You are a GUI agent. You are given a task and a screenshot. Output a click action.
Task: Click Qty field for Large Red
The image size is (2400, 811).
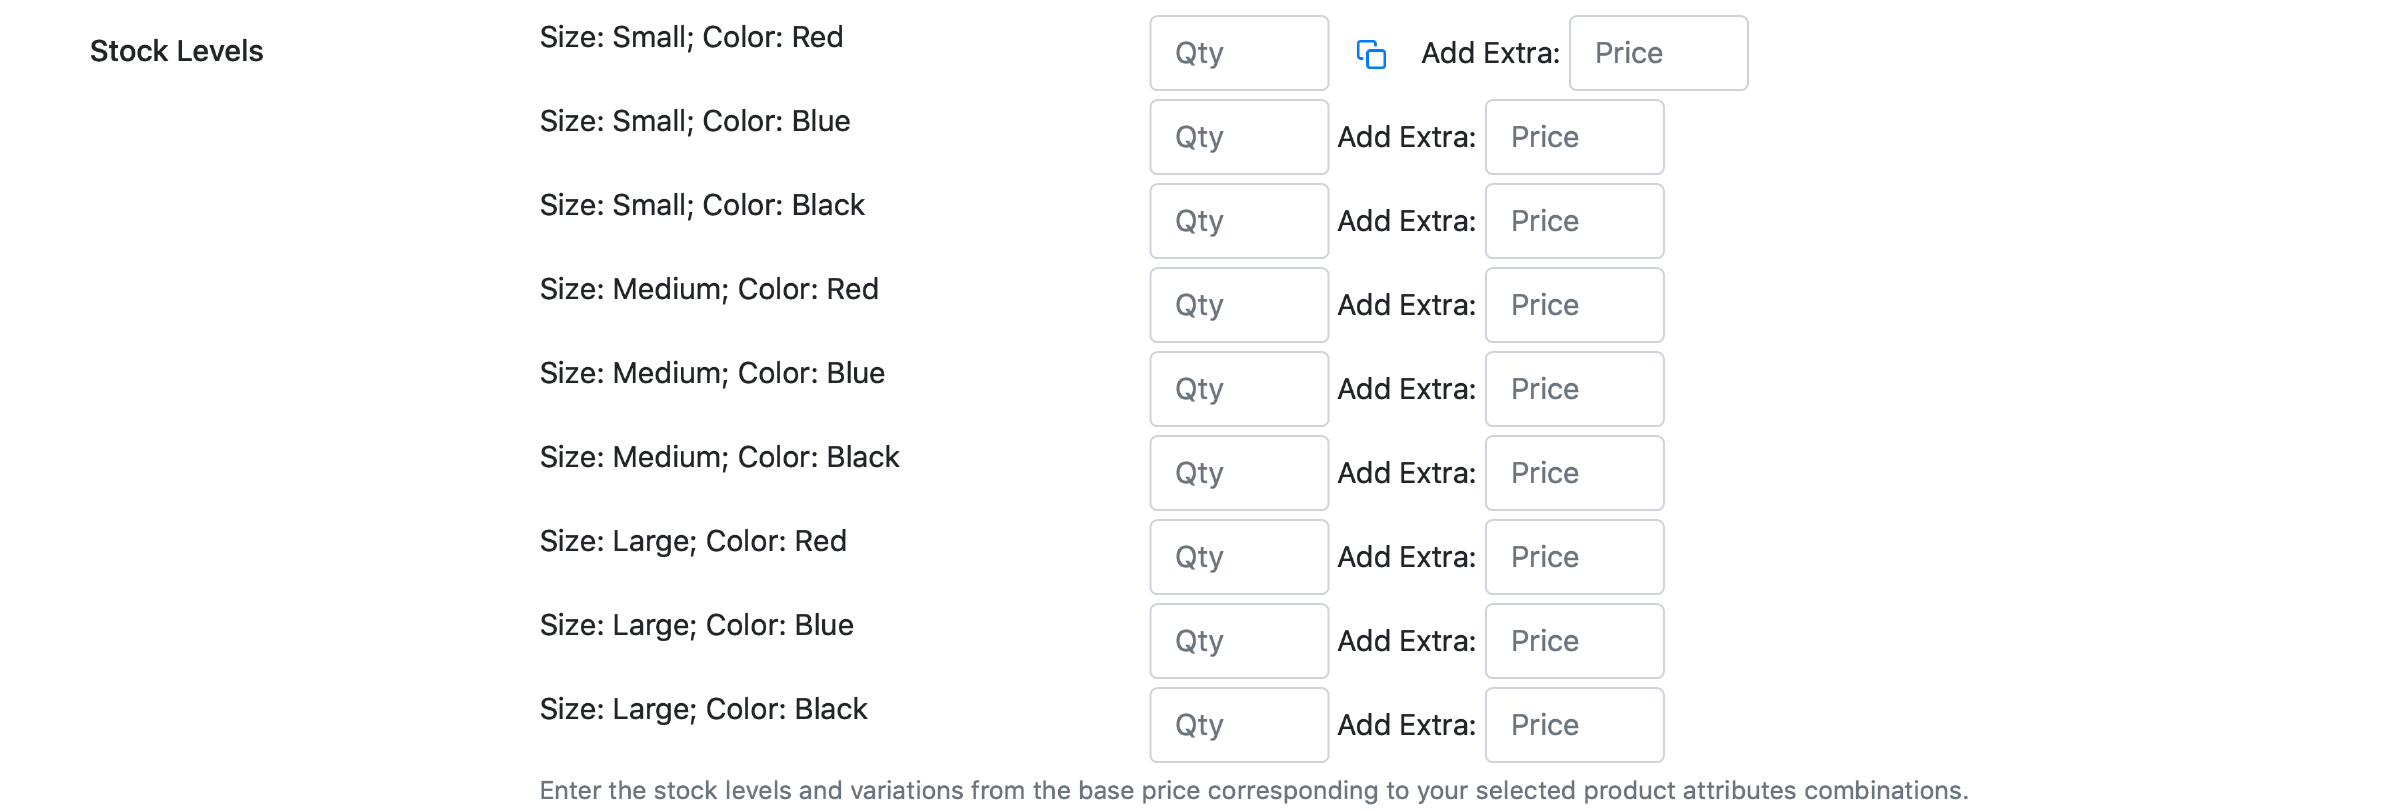(1239, 557)
